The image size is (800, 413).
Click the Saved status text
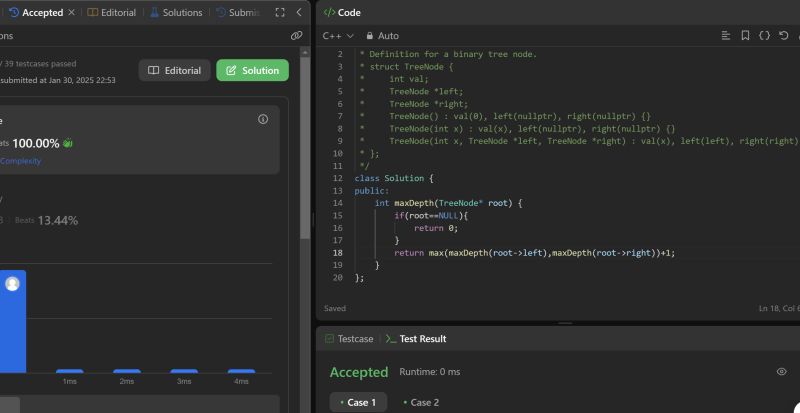tap(335, 308)
